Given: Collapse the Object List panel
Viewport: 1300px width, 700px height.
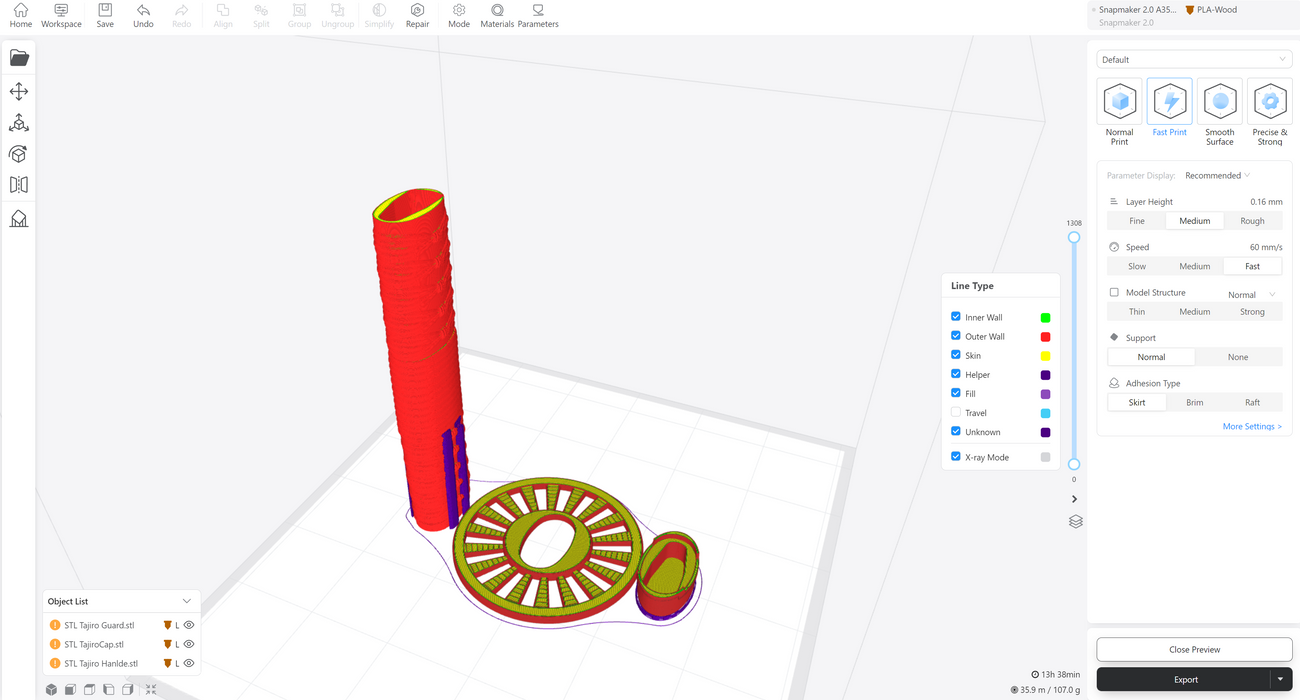Looking at the screenshot, I should [x=187, y=601].
